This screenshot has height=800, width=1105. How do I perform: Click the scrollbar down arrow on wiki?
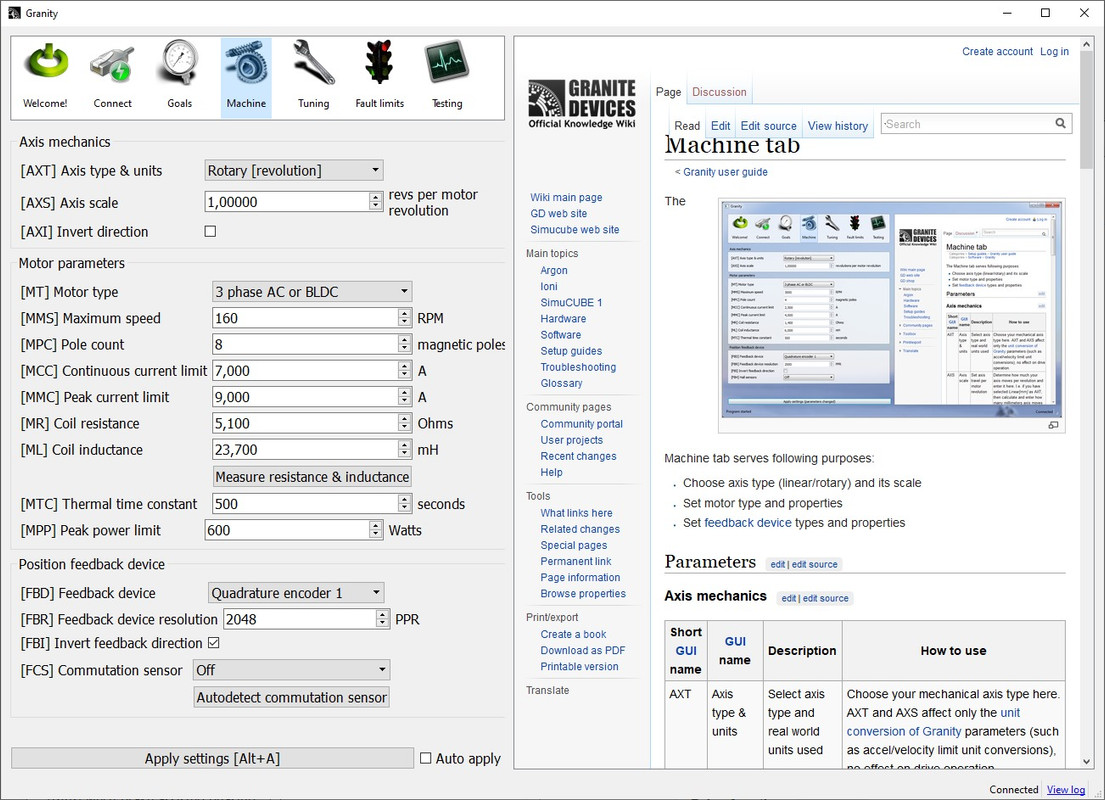pyautogui.click(x=1086, y=761)
